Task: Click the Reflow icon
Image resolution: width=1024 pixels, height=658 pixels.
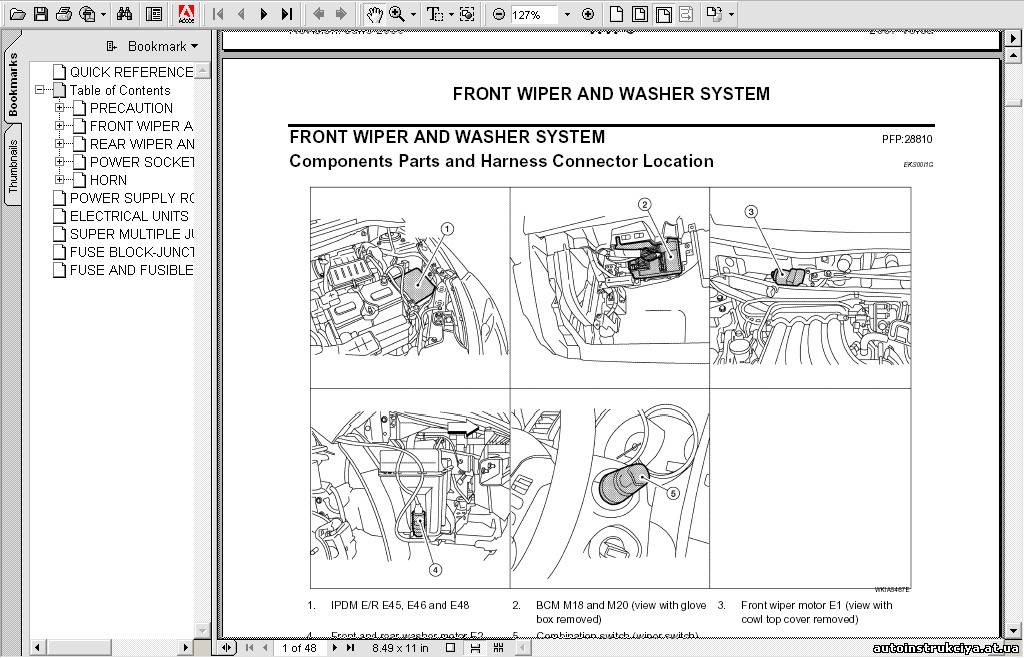Action: [x=686, y=14]
